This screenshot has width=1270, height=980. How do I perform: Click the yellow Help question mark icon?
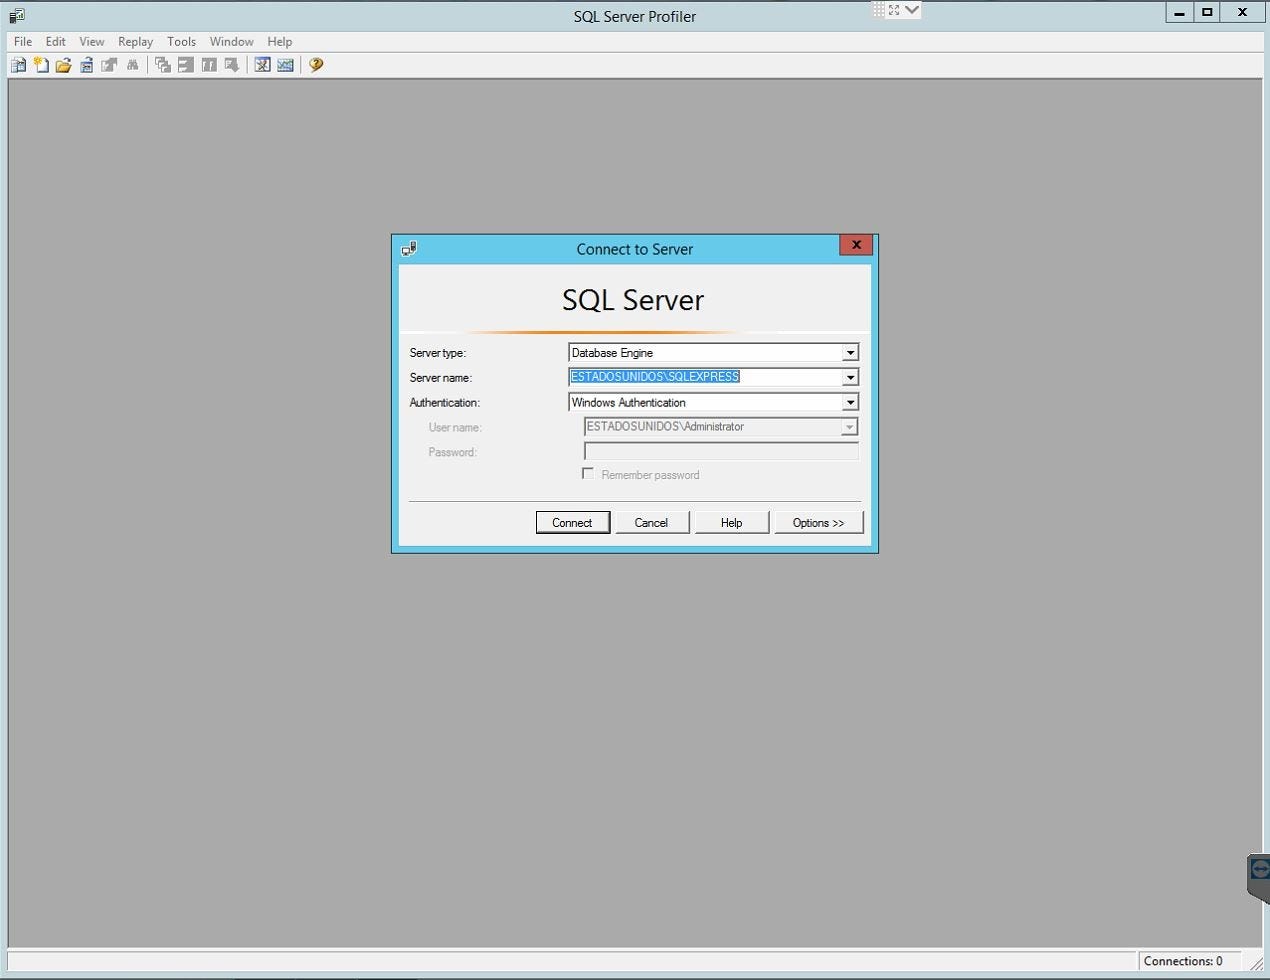[316, 65]
